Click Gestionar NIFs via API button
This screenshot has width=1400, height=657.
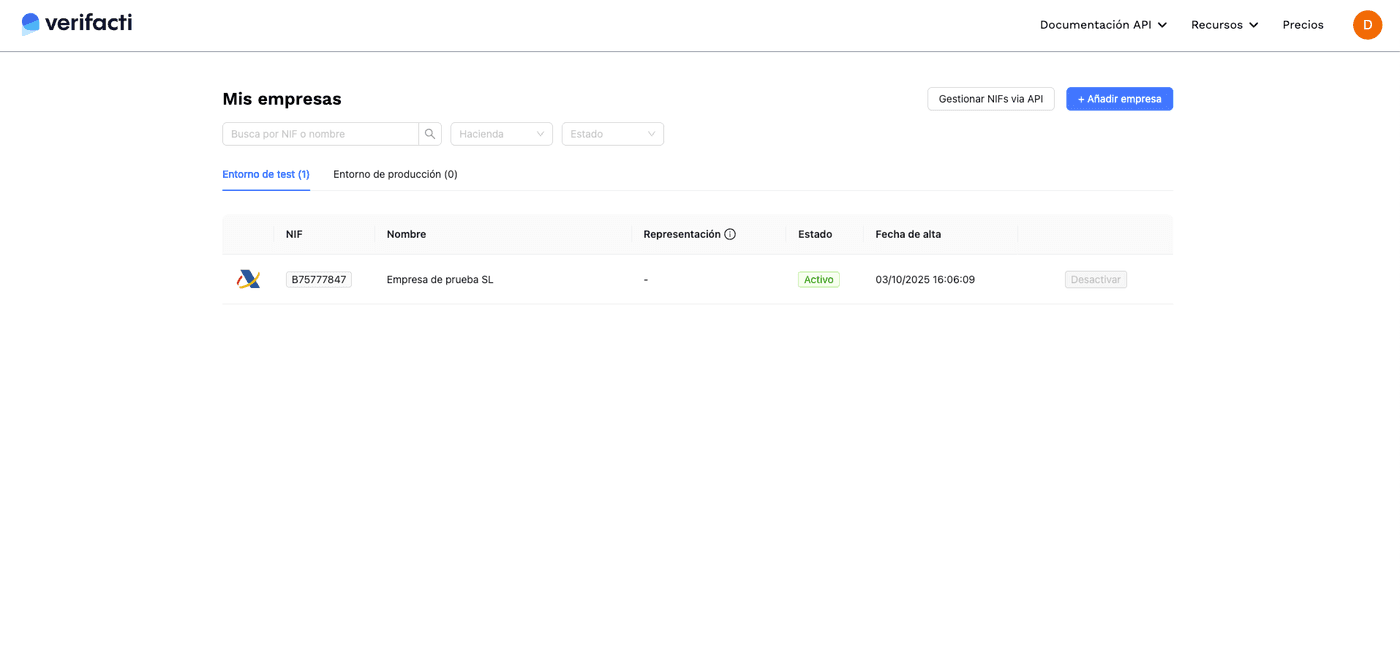point(990,99)
